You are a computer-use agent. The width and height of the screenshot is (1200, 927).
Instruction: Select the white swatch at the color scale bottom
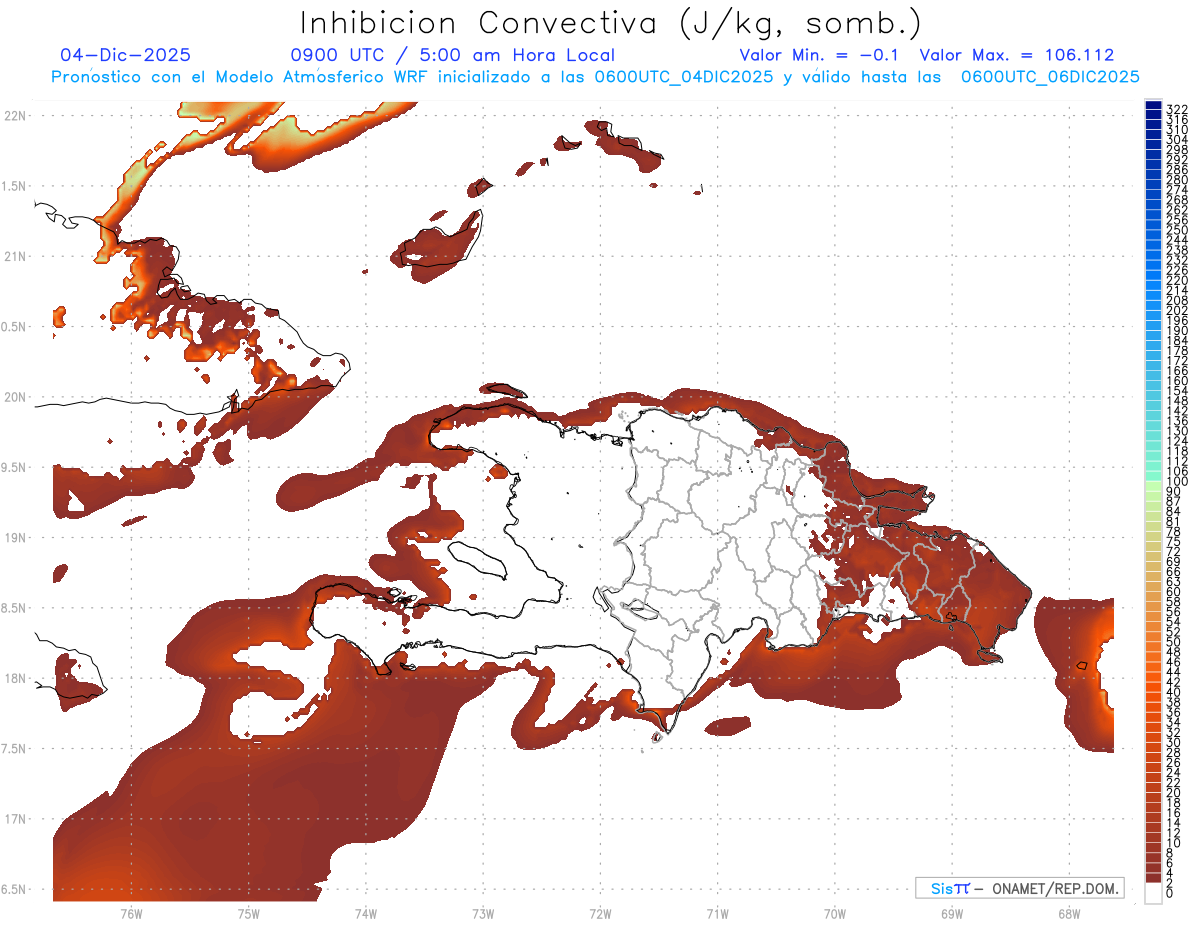tap(1153, 891)
